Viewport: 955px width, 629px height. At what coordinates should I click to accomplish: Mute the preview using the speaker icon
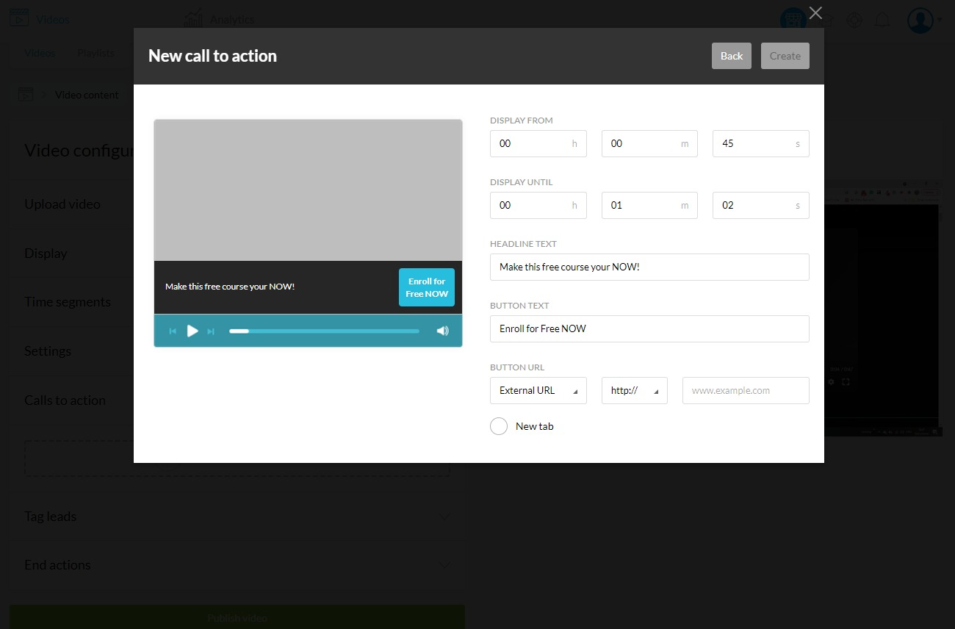coord(442,331)
